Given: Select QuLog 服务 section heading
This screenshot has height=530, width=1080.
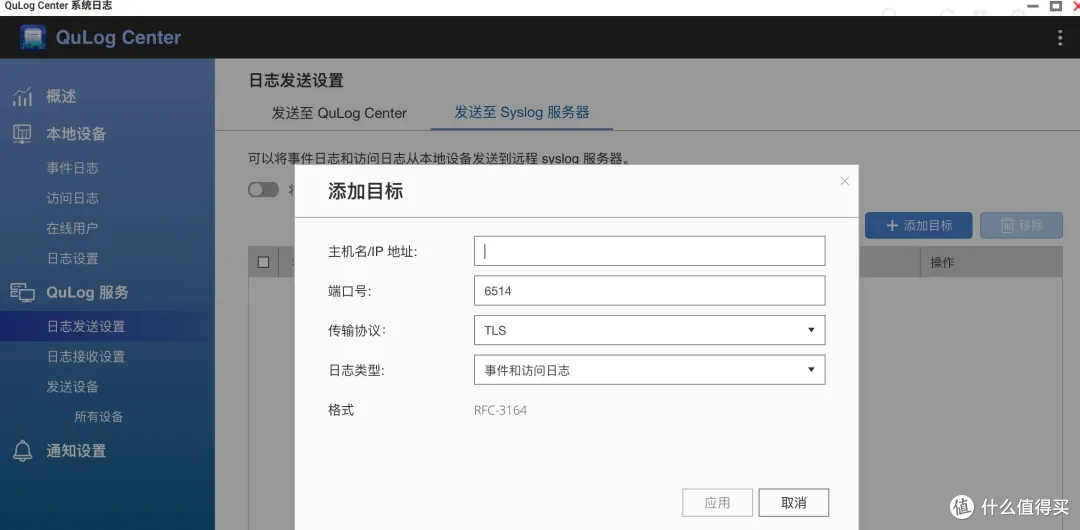Looking at the screenshot, I should tap(87, 292).
